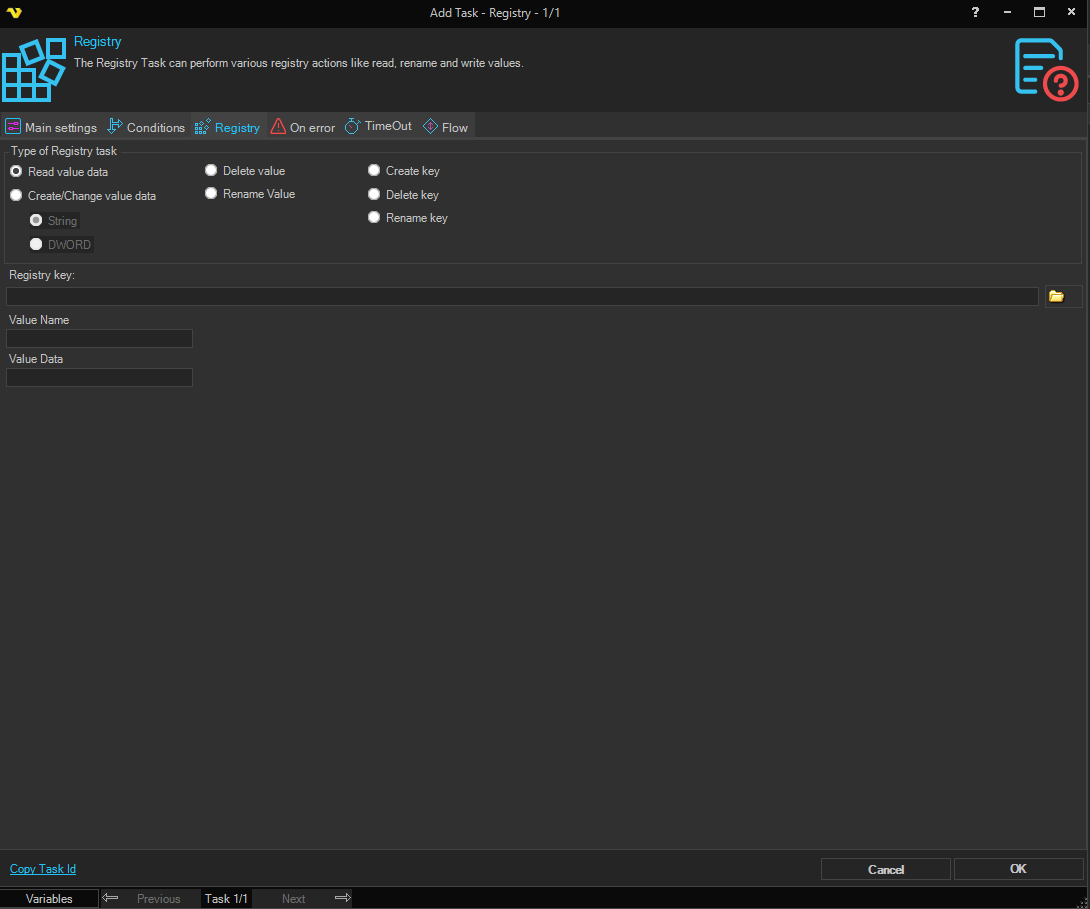Select the Rename key radio option
The width and height of the screenshot is (1090, 909).
pos(374,218)
